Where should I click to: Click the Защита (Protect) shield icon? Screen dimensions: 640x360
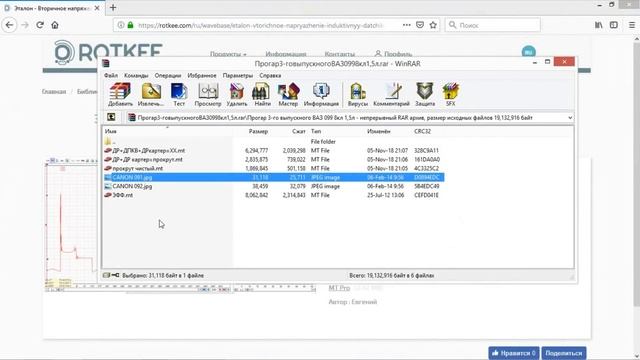424,94
